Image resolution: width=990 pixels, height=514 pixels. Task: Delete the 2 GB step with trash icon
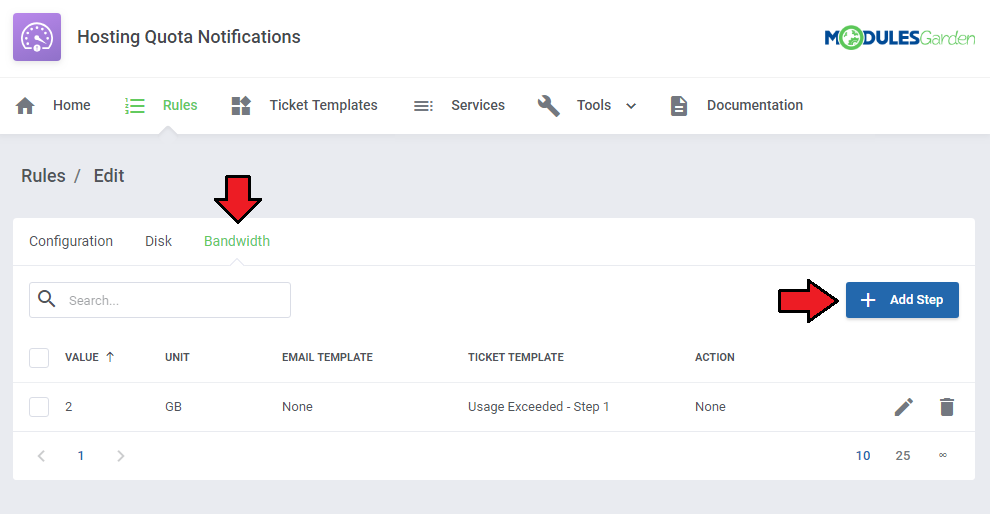click(946, 407)
